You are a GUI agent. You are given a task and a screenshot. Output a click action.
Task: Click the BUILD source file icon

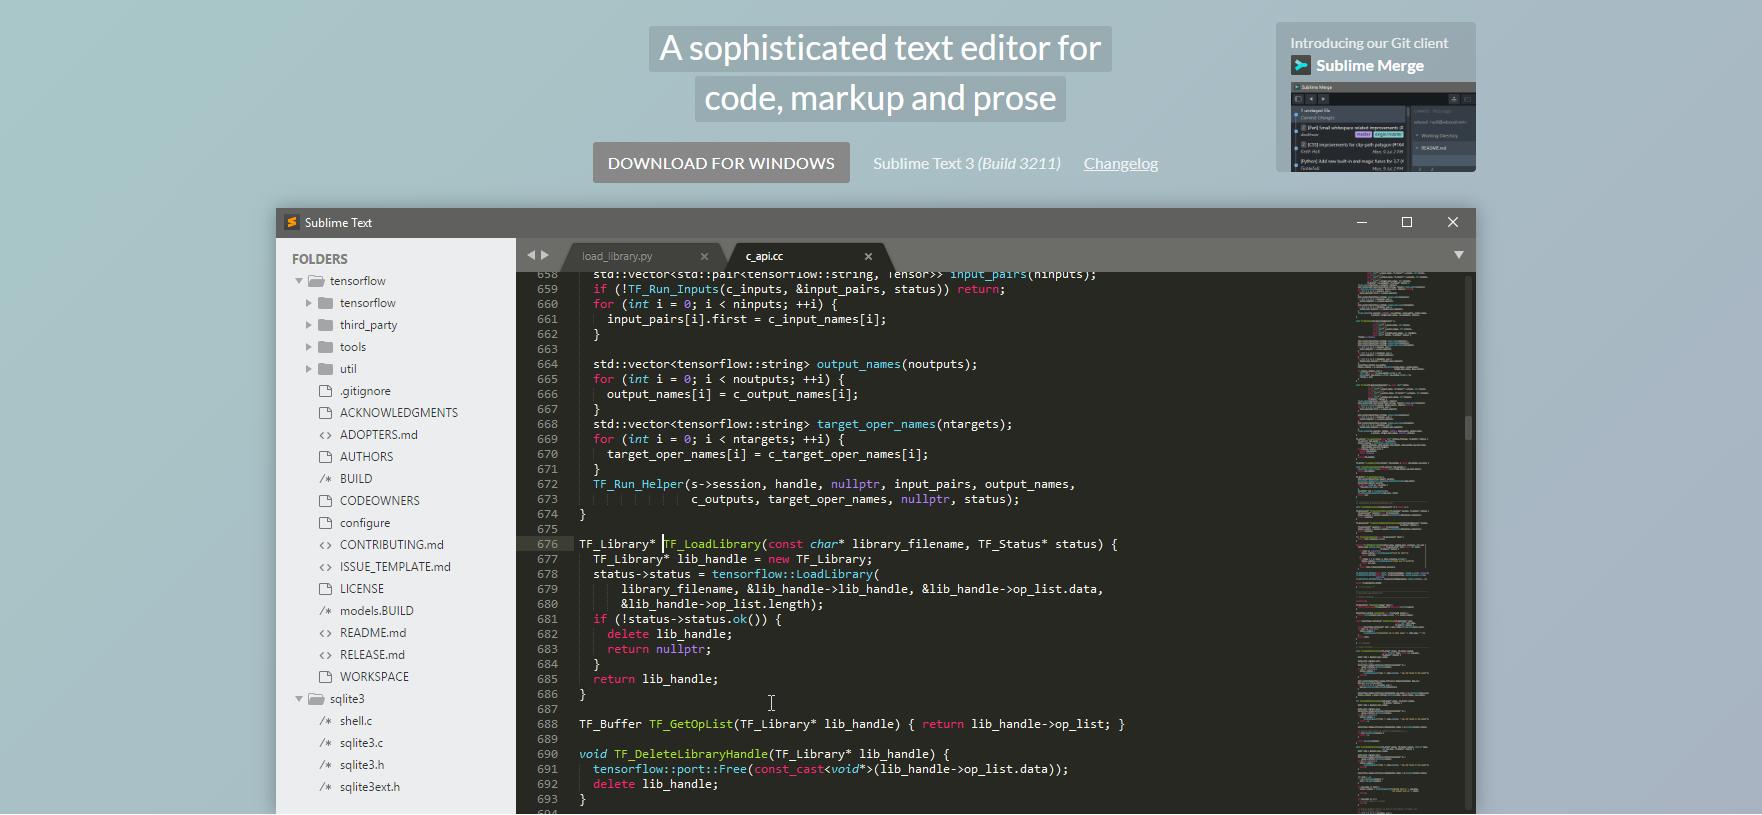pos(325,479)
